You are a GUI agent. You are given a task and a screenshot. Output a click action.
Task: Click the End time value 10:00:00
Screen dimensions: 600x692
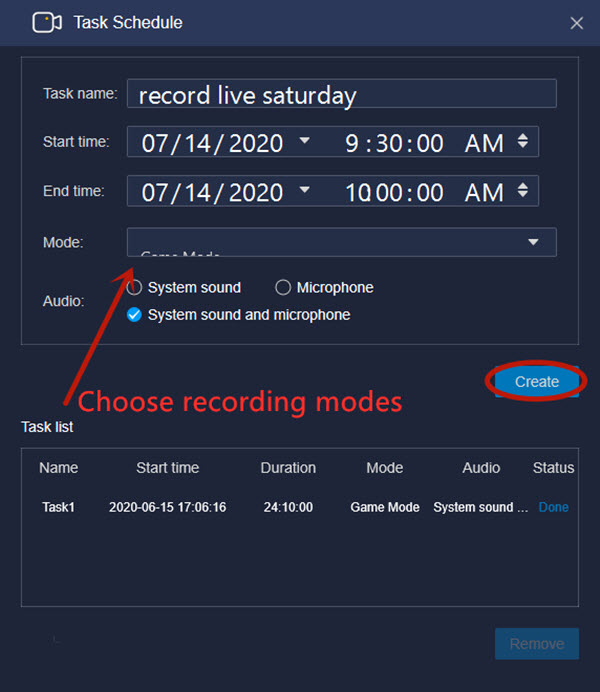pyautogui.click(x=394, y=193)
